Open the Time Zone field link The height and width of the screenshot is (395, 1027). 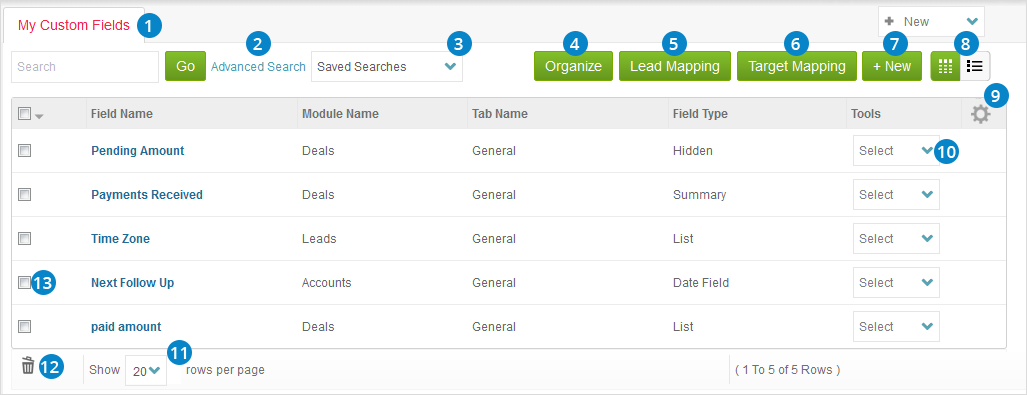tap(121, 238)
